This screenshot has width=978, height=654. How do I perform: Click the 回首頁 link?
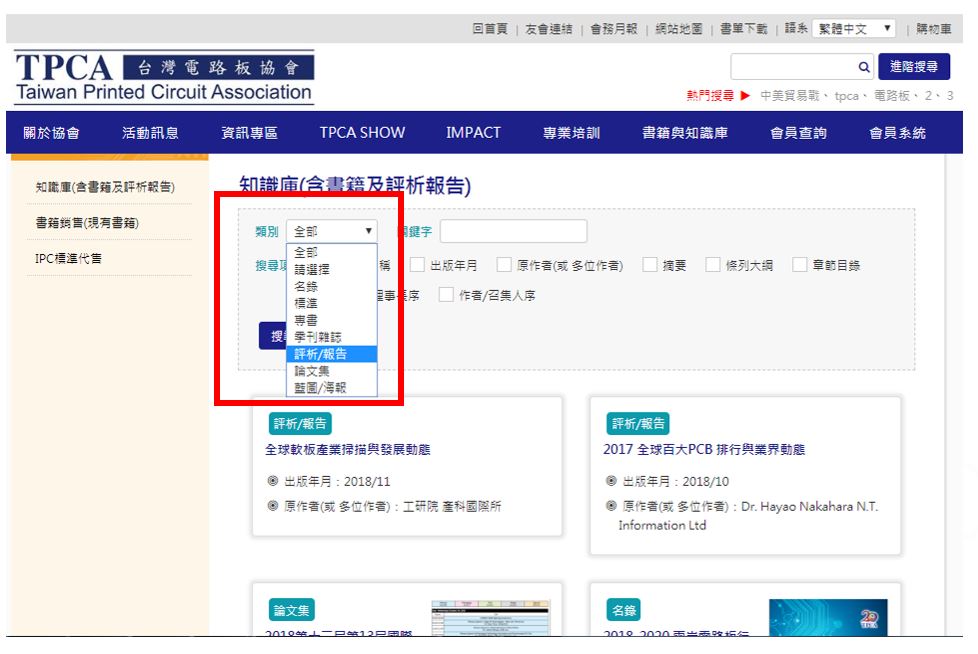(x=490, y=29)
